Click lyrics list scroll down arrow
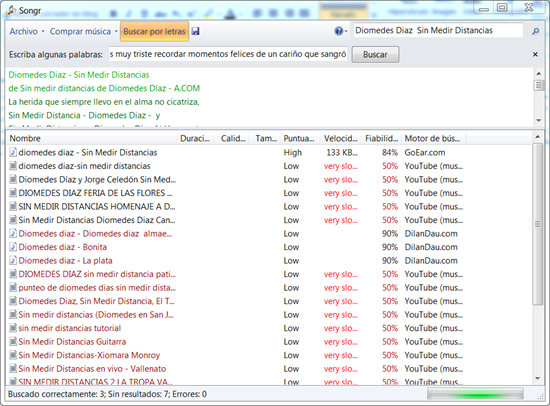This screenshot has height=406, width=550. click(539, 121)
